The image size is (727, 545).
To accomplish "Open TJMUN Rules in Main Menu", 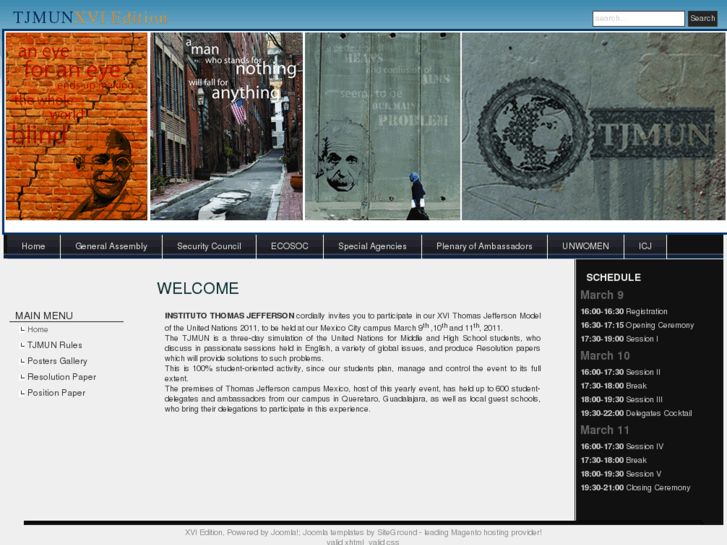I will pos(55,345).
